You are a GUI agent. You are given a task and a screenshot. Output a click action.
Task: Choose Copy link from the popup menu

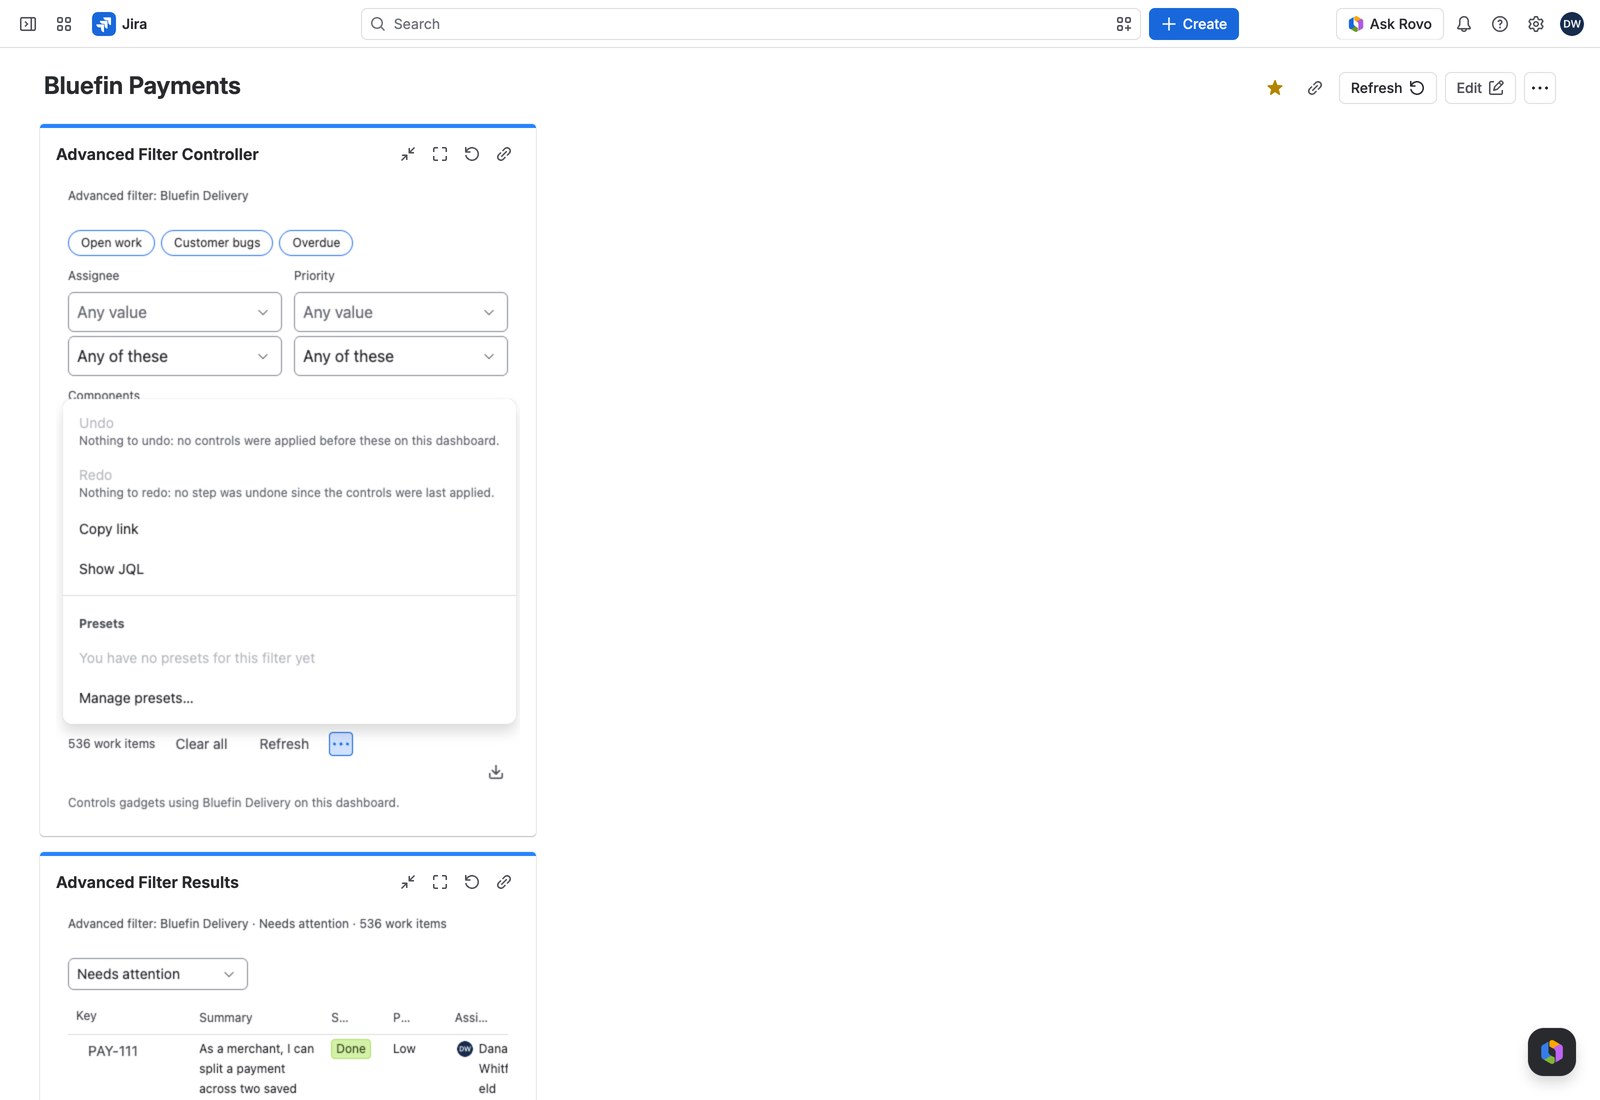coord(289,529)
